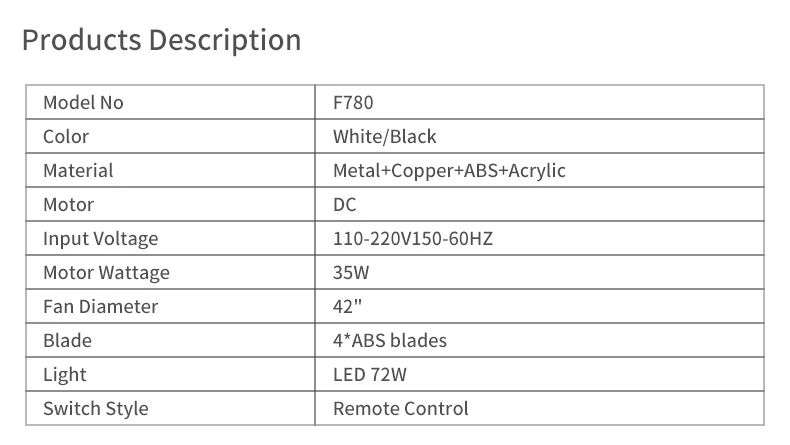Select the Input Voltage label
Screen dimensions: 790x445
pos(101,239)
